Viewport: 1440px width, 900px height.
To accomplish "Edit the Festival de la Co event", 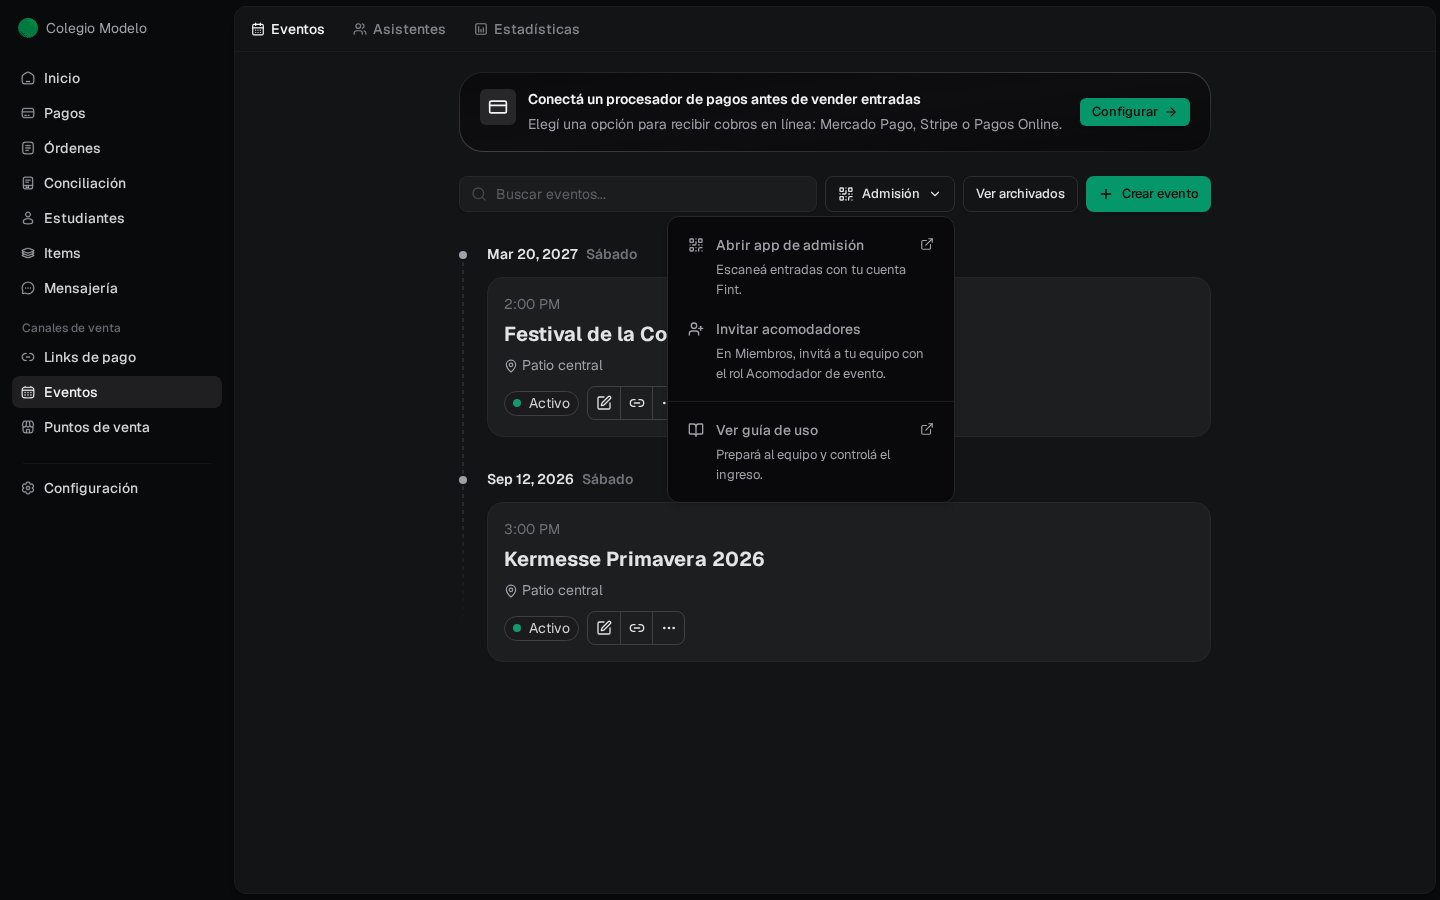I will (604, 403).
